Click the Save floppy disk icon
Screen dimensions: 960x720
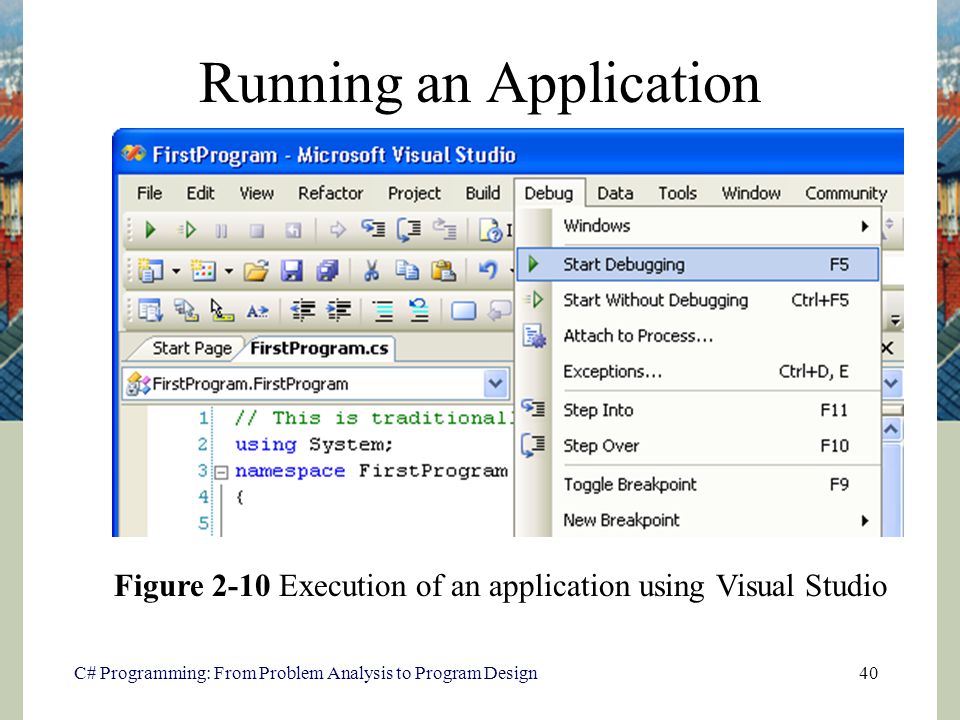tap(292, 270)
